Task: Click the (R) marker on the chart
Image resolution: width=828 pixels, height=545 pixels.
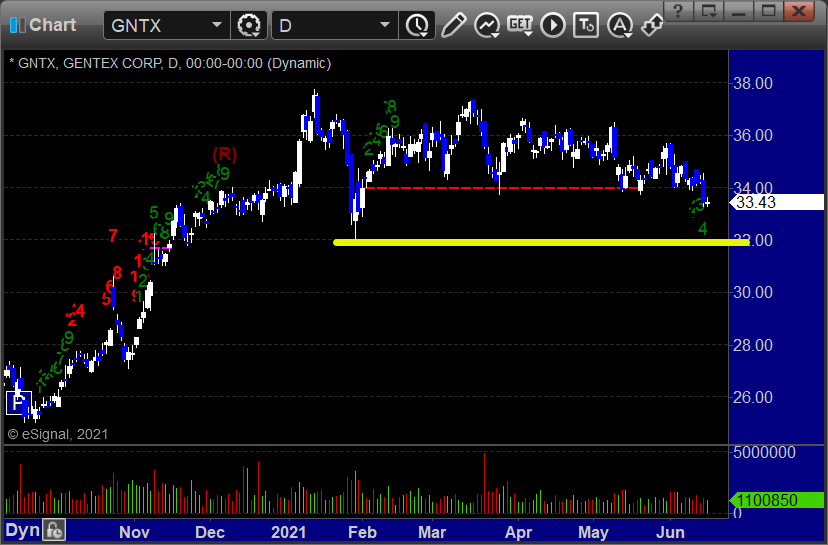Action: (x=224, y=155)
